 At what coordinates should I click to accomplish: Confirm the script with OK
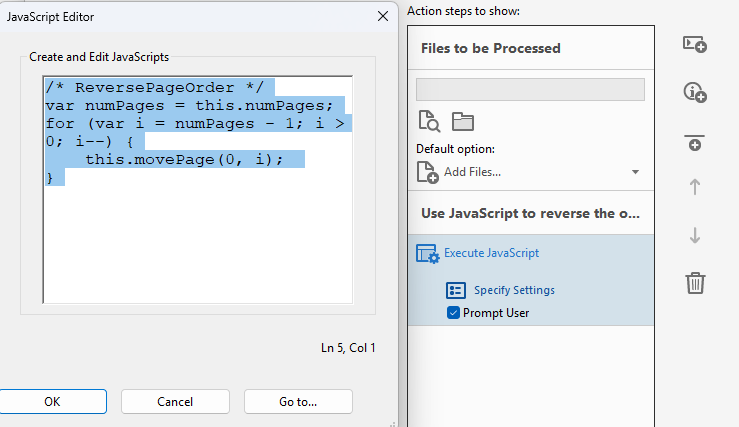52,402
